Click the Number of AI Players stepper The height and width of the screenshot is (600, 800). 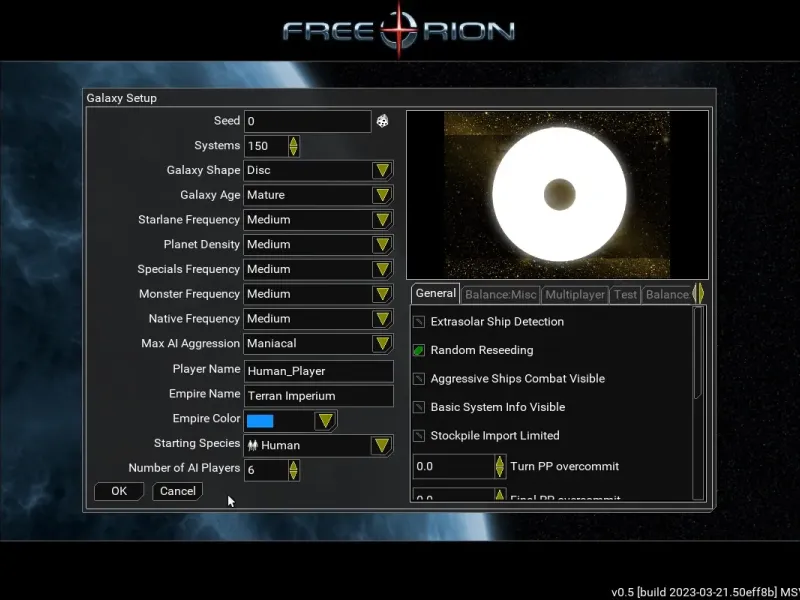[293, 470]
